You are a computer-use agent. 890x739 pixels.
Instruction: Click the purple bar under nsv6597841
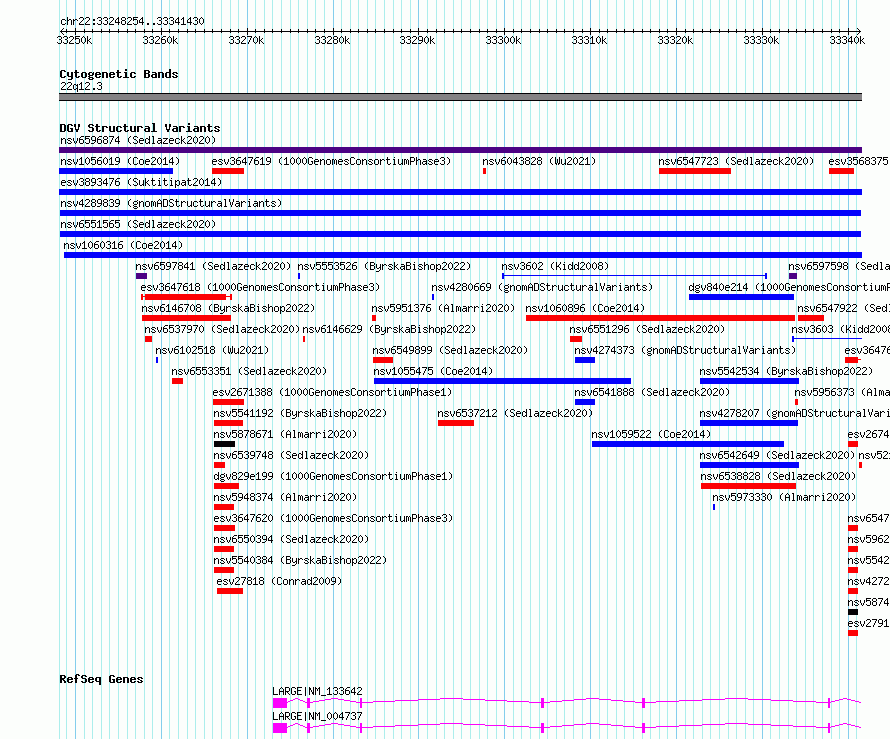point(141,276)
